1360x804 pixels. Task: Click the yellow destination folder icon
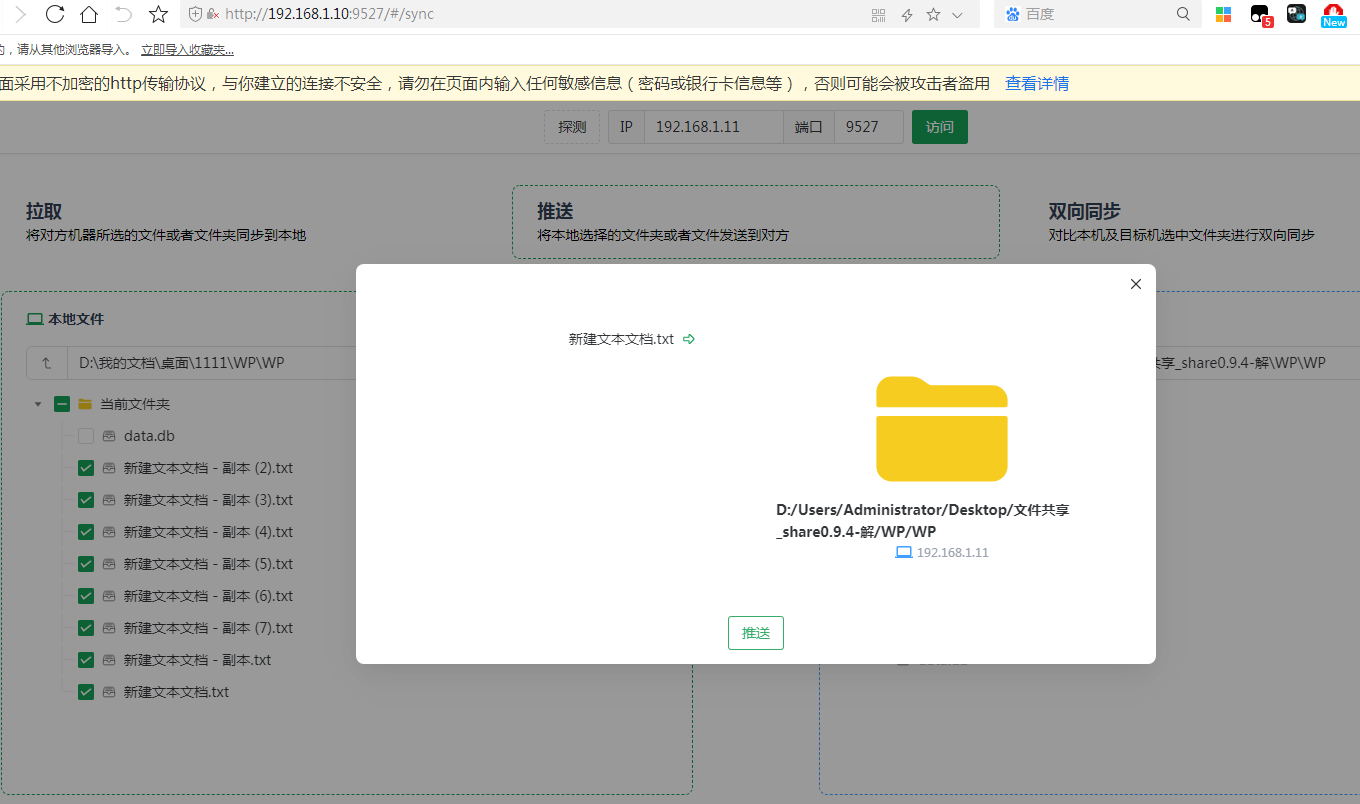941,429
